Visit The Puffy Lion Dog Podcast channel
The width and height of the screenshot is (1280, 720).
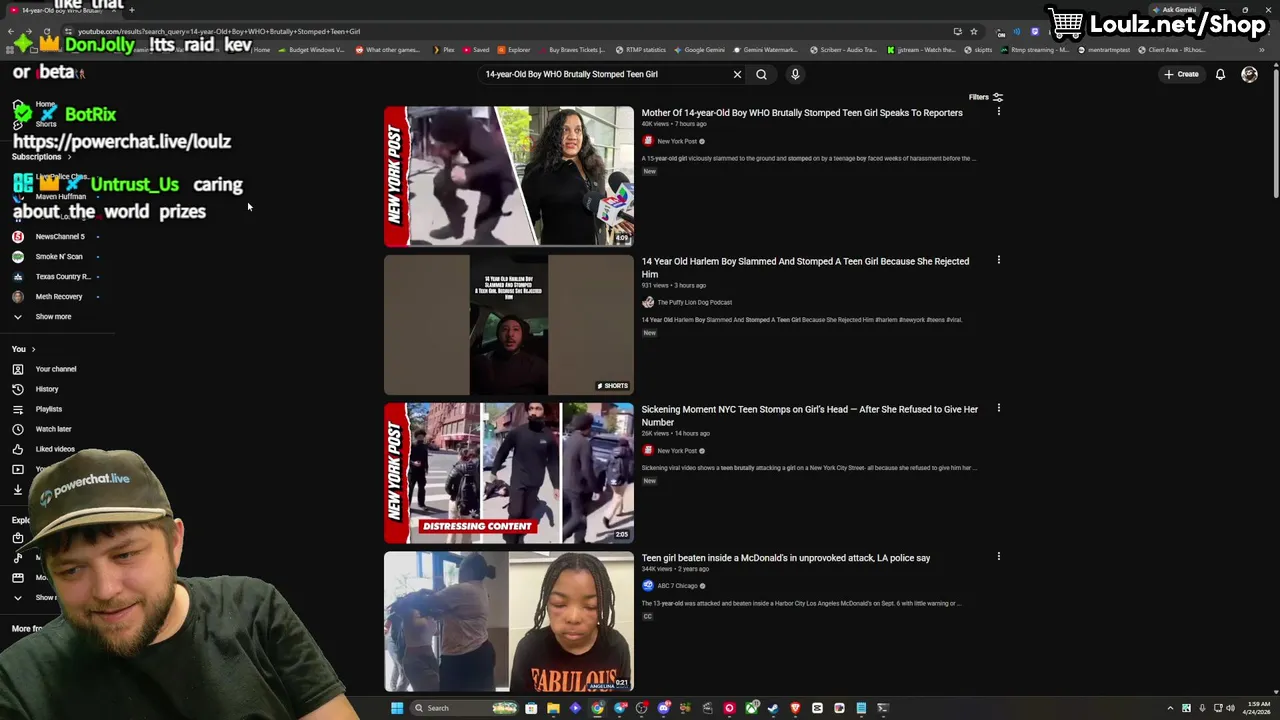[694, 302]
